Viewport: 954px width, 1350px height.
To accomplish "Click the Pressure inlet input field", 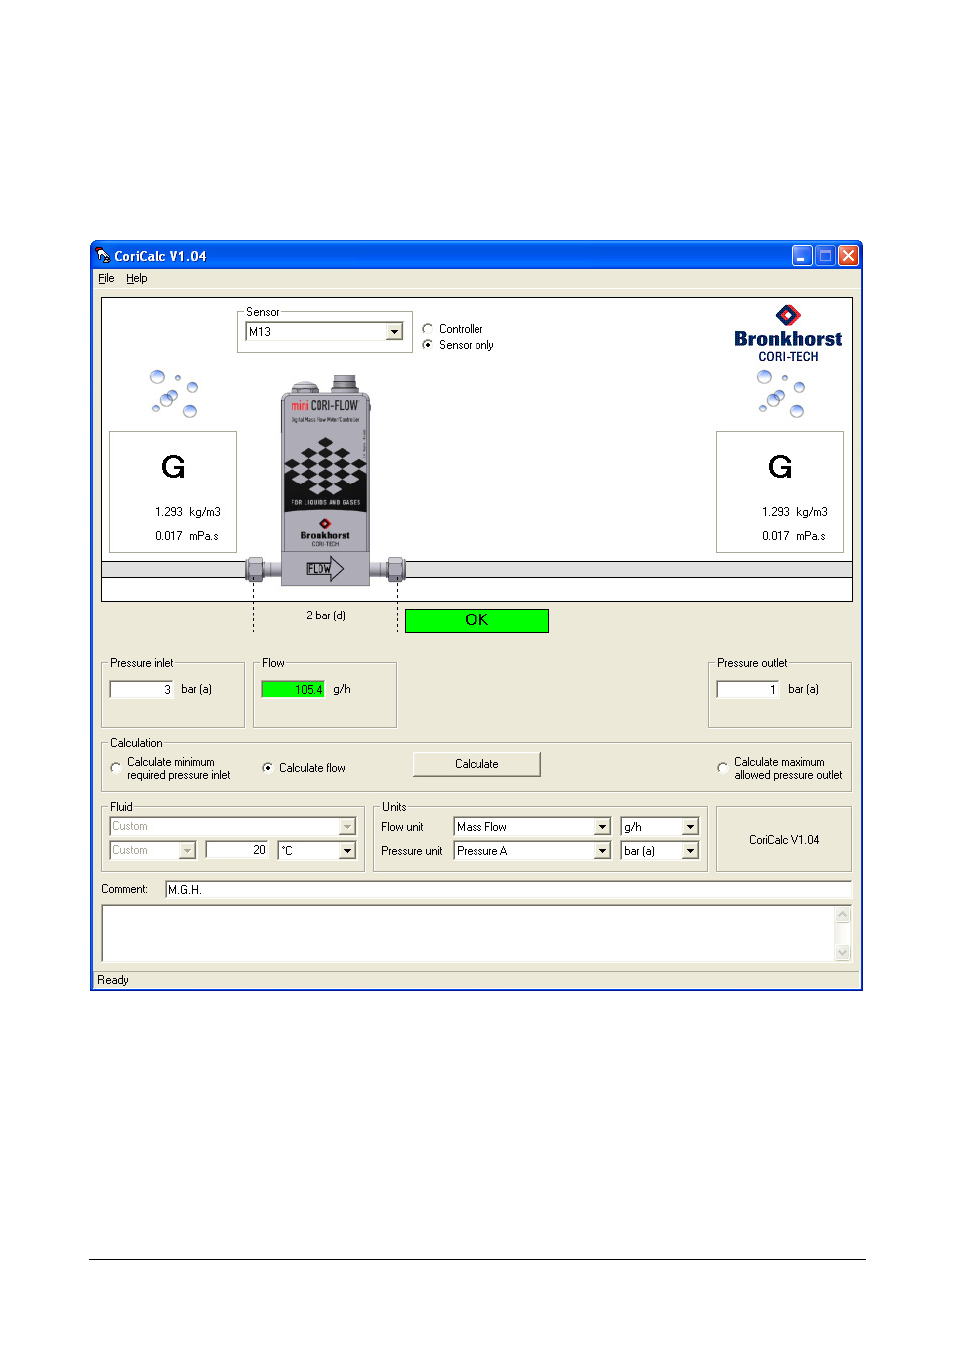I will click(x=141, y=689).
